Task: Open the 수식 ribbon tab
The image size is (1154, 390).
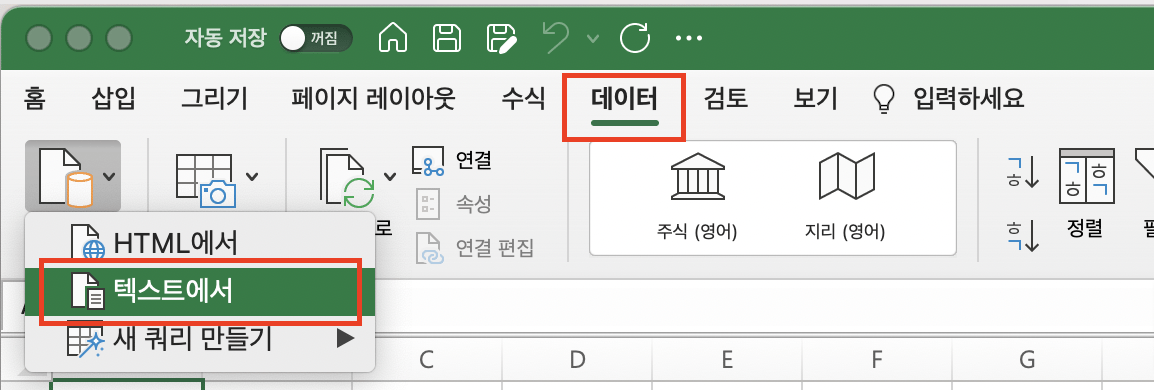Action: tap(523, 98)
